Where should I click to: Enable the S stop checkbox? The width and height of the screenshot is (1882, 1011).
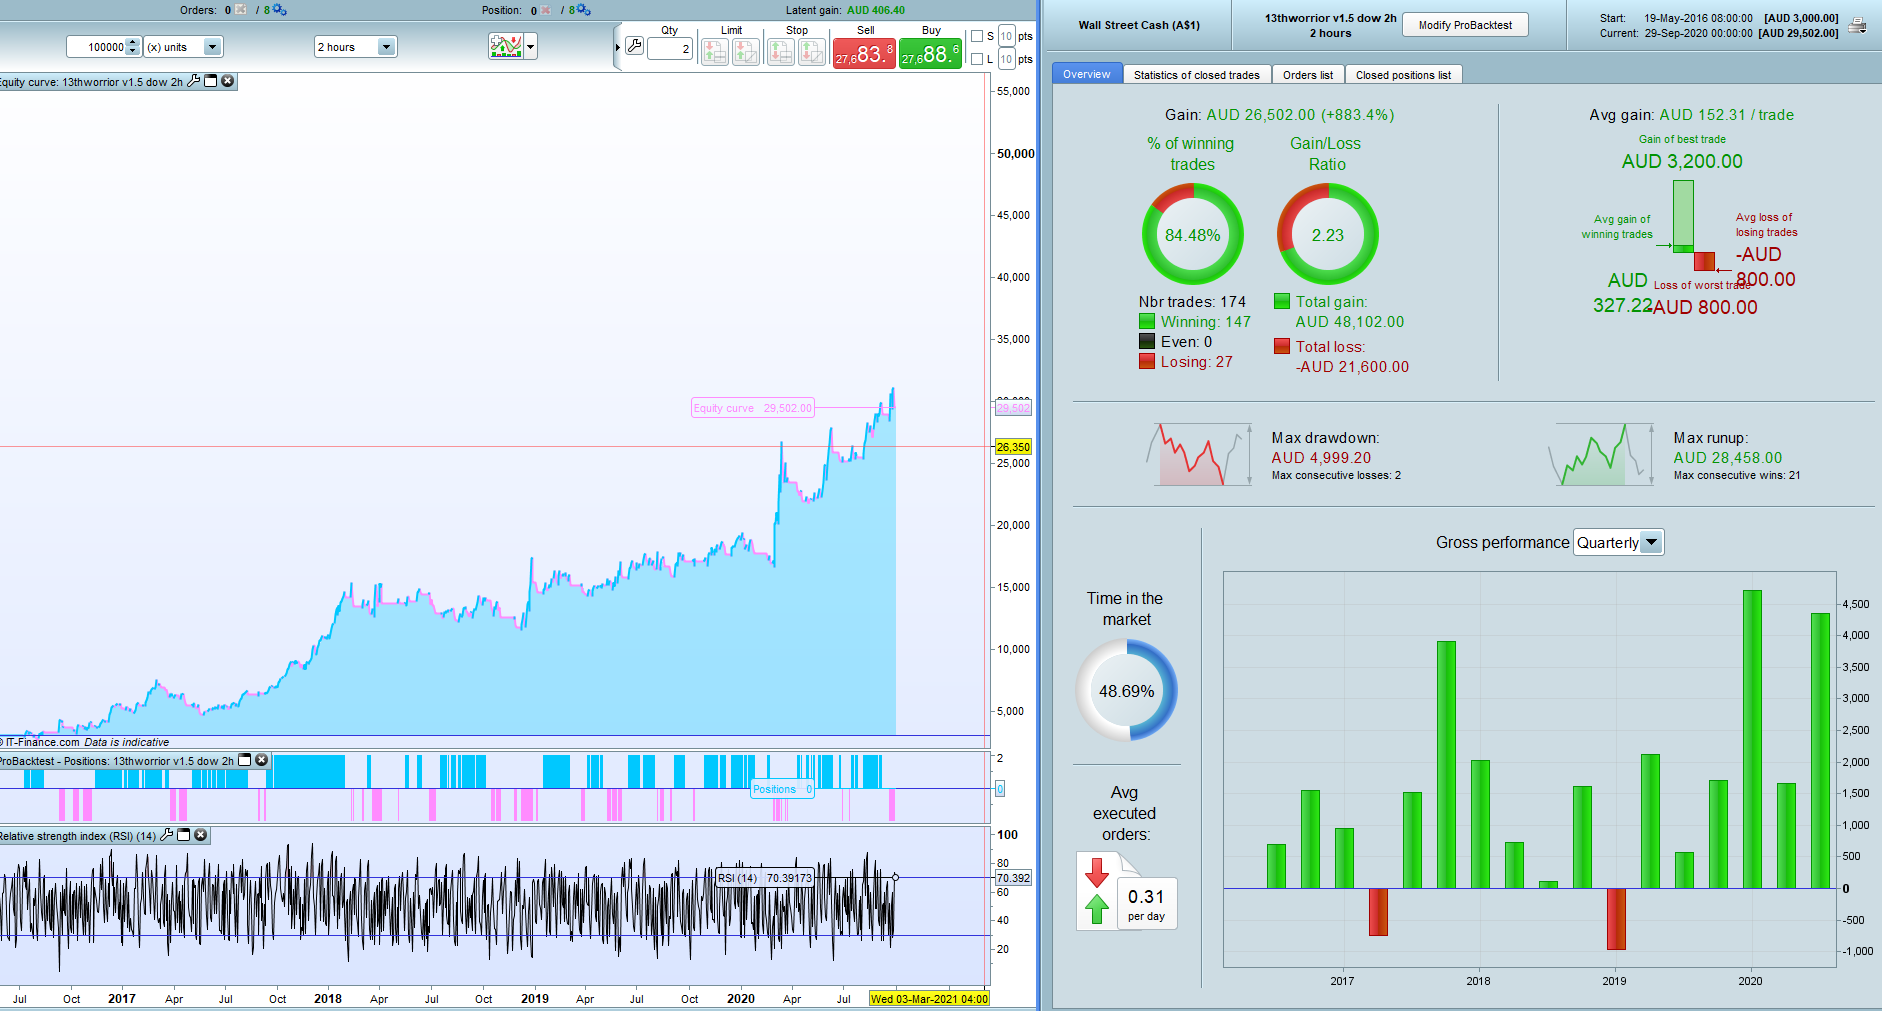click(x=977, y=37)
